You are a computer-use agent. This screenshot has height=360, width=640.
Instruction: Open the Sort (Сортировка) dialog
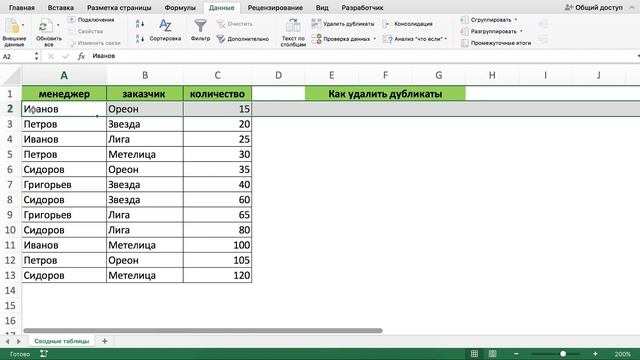[x=165, y=29]
